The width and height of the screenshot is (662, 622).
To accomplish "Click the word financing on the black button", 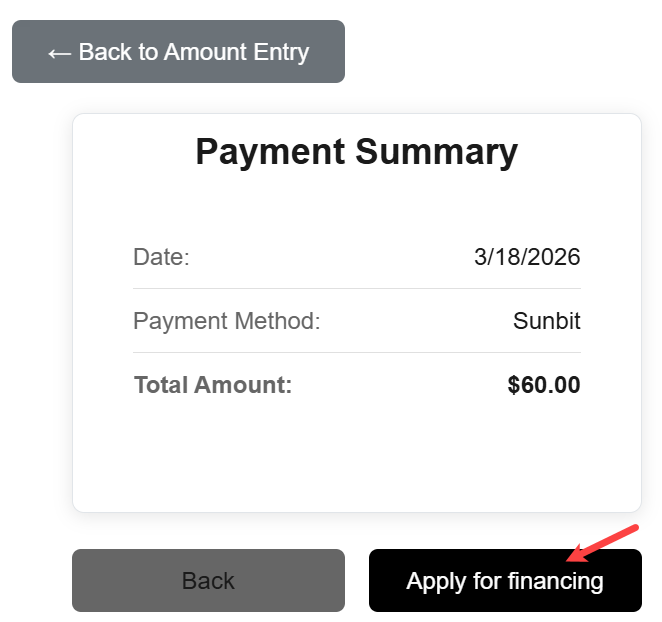I will pos(555,581).
